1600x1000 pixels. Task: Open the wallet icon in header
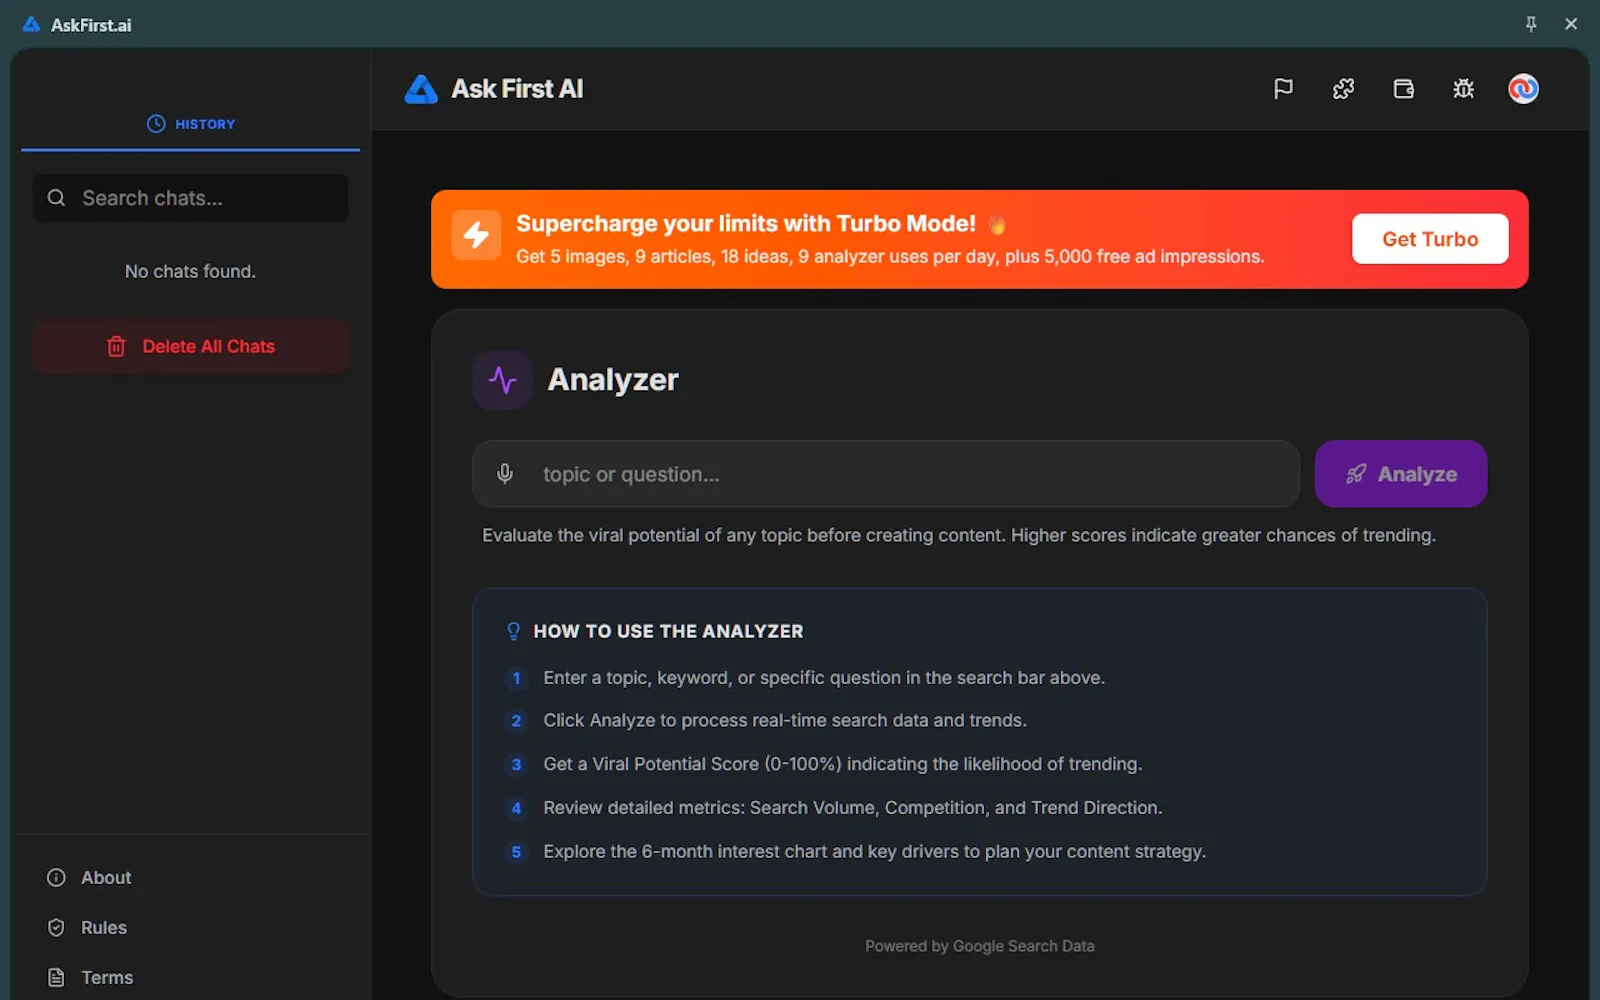click(1403, 89)
